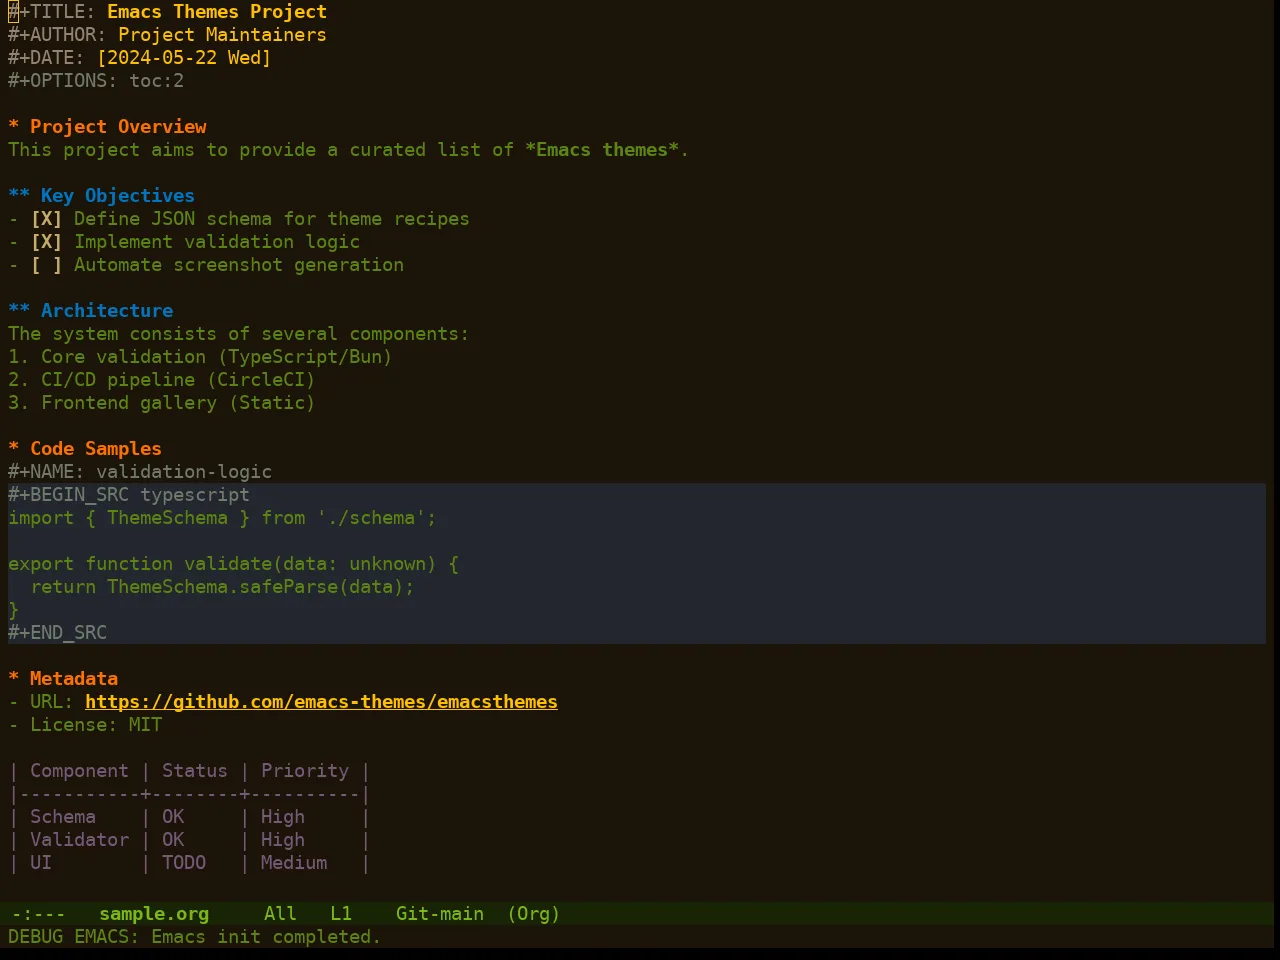This screenshot has height=960, width=1280.
Task: Fold the Key Objectives subheading stars
Action: pyautogui.click(x=19, y=196)
